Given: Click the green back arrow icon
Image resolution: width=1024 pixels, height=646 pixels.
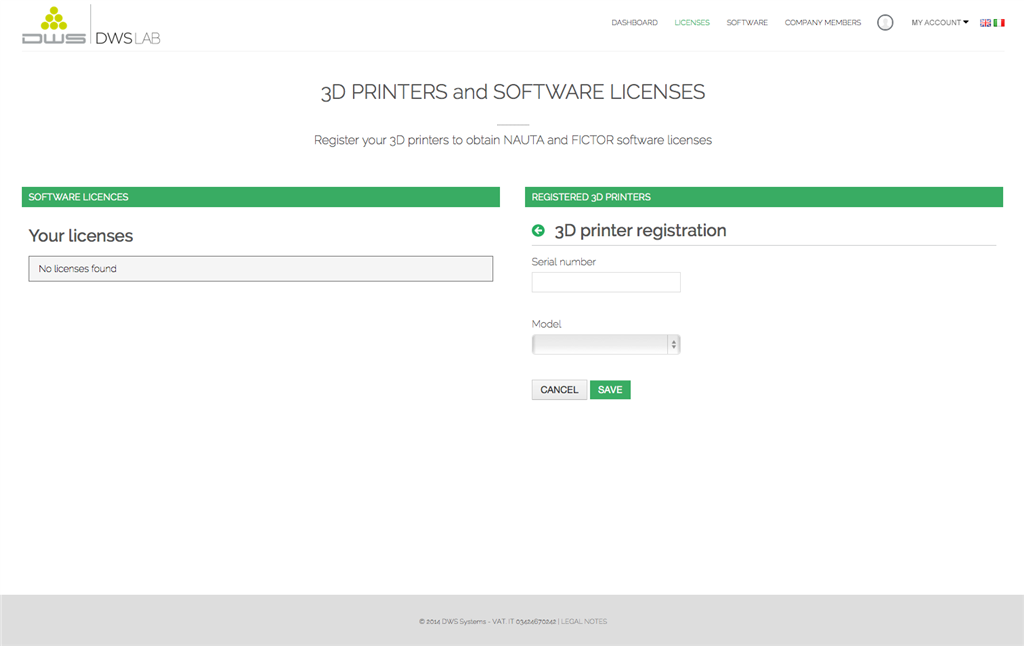Looking at the screenshot, I should [538, 231].
